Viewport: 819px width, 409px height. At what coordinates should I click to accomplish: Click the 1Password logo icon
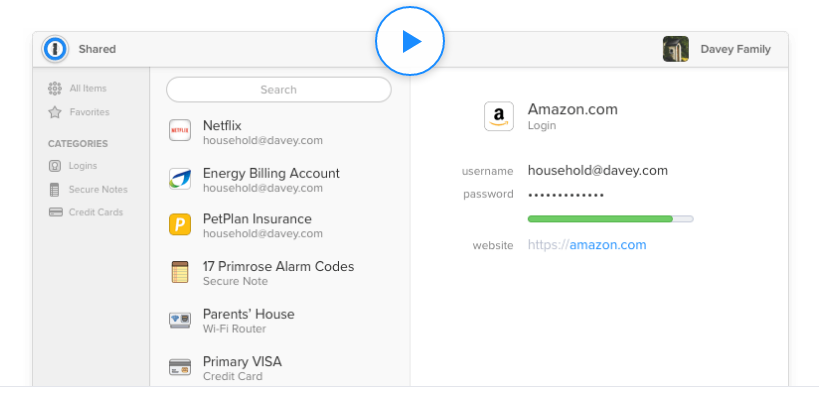point(55,49)
